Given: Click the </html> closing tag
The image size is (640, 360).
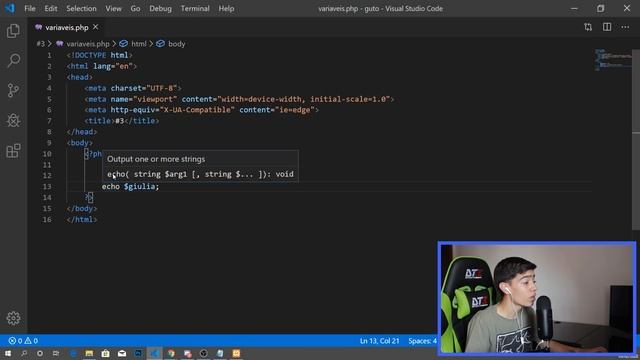Looking at the screenshot, I should (82, 220).
